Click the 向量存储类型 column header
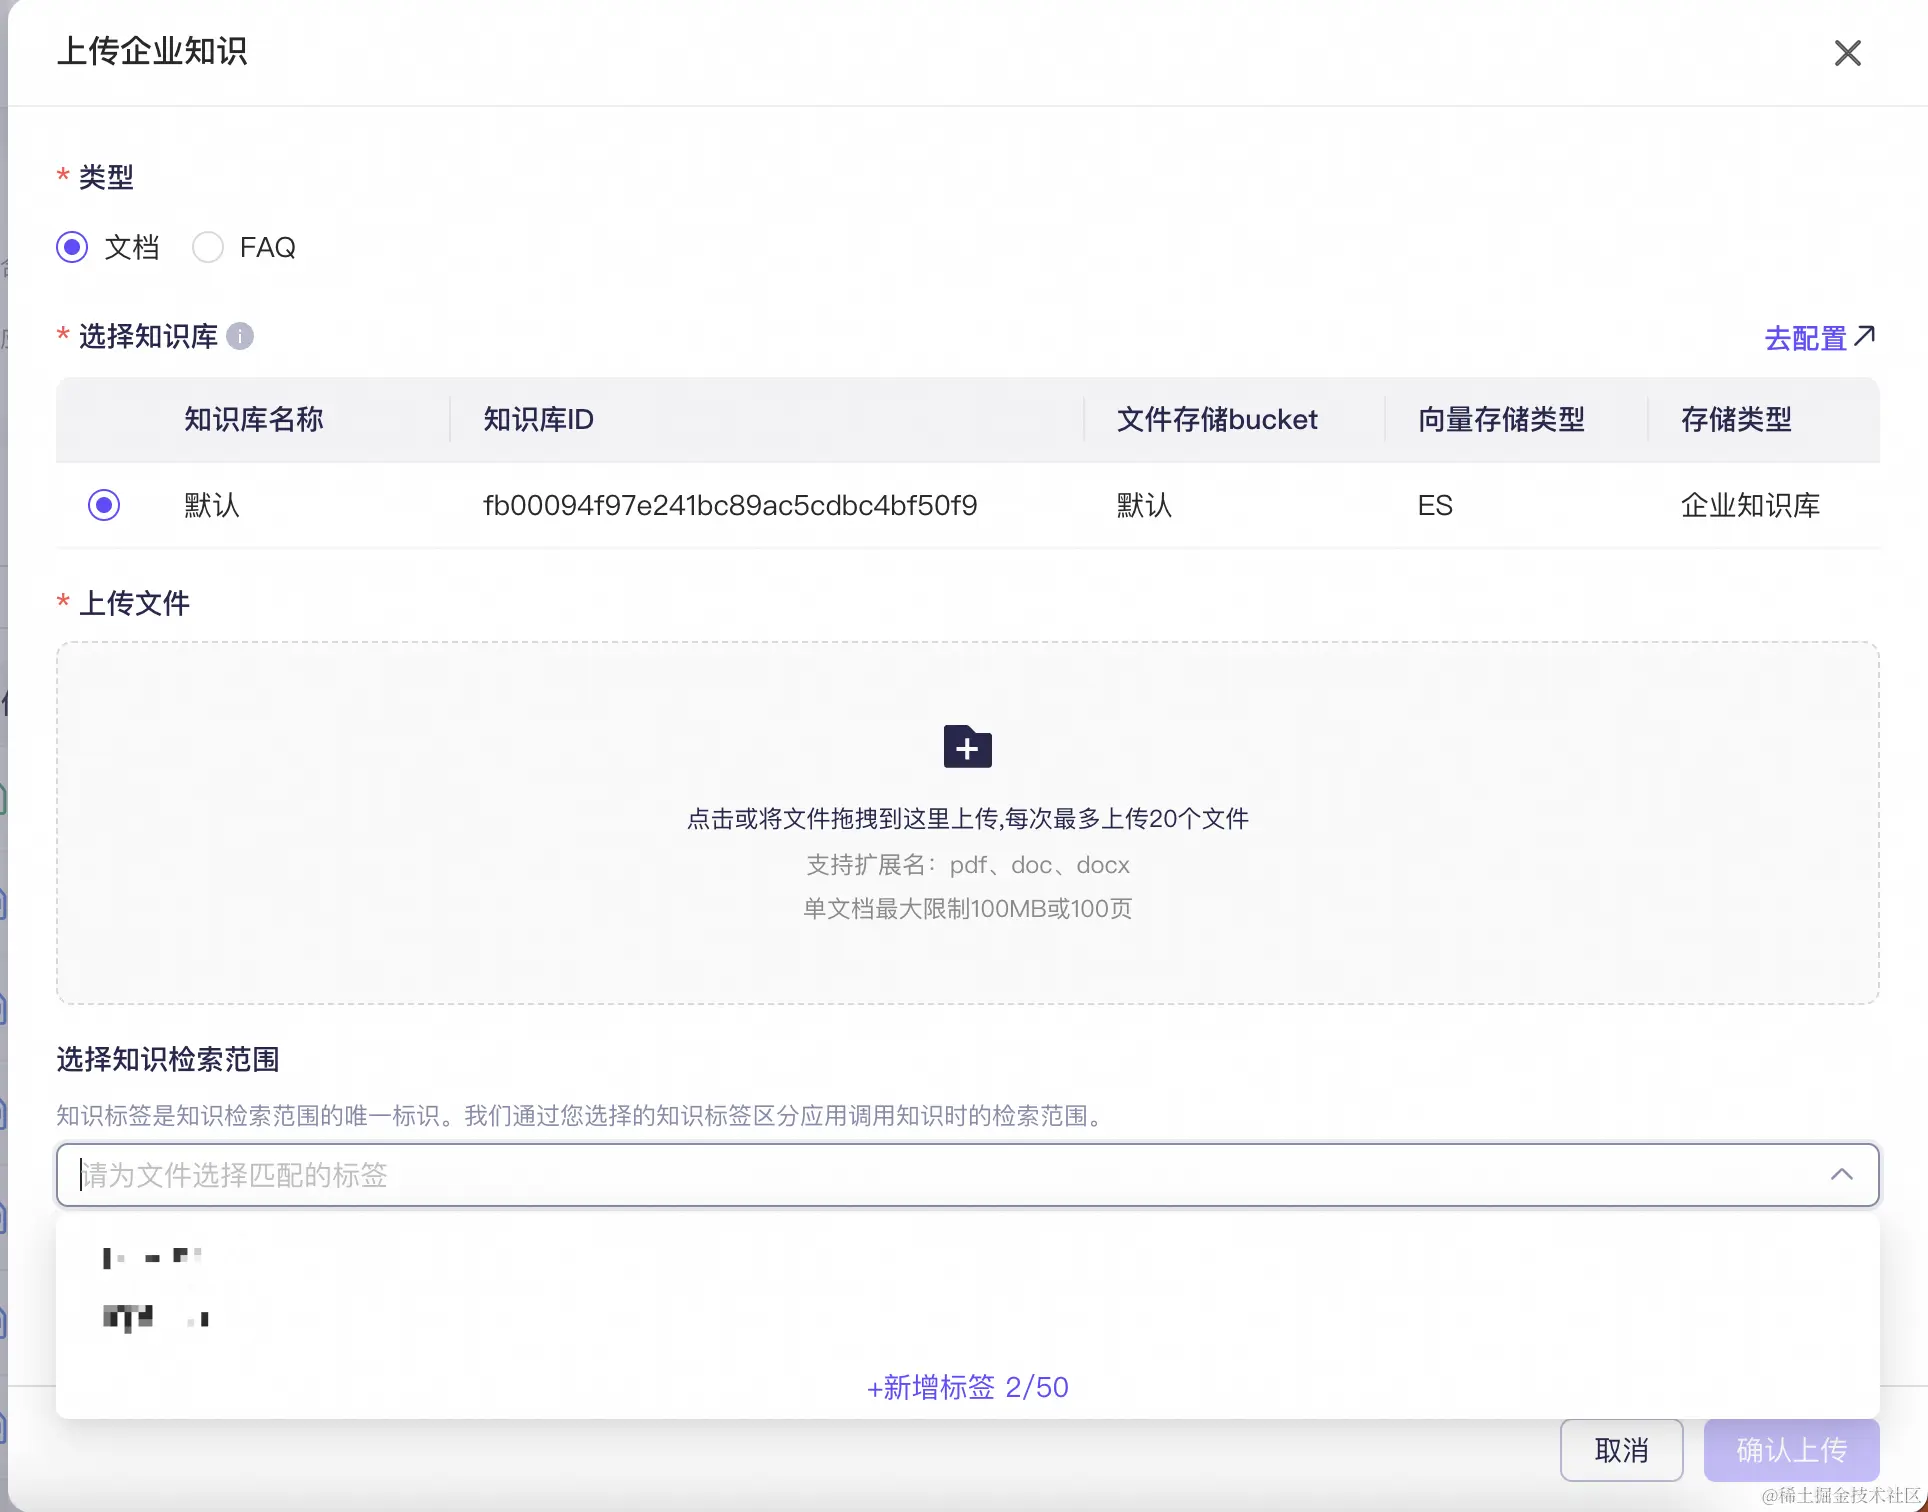The height and width of the screenshot is (1512, 1928). coord(1500,419)
